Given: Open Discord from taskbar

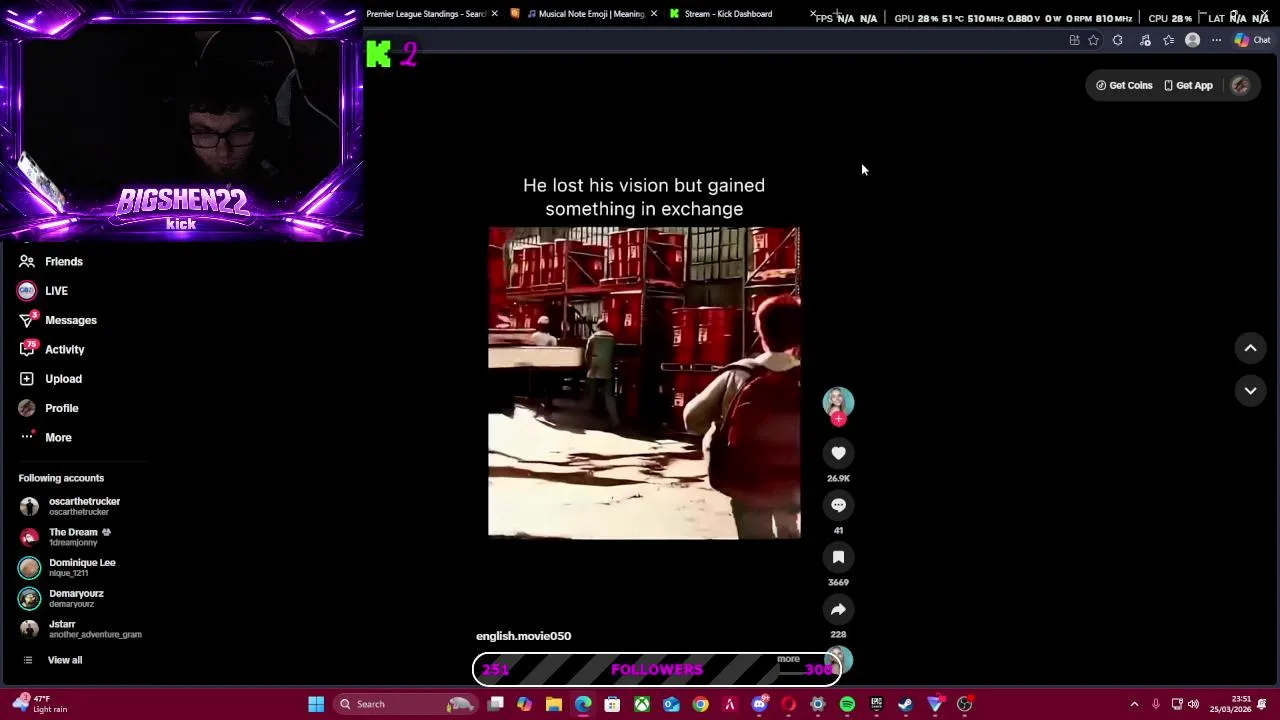Looking at the screenshot, I should [x=759, y=704].
